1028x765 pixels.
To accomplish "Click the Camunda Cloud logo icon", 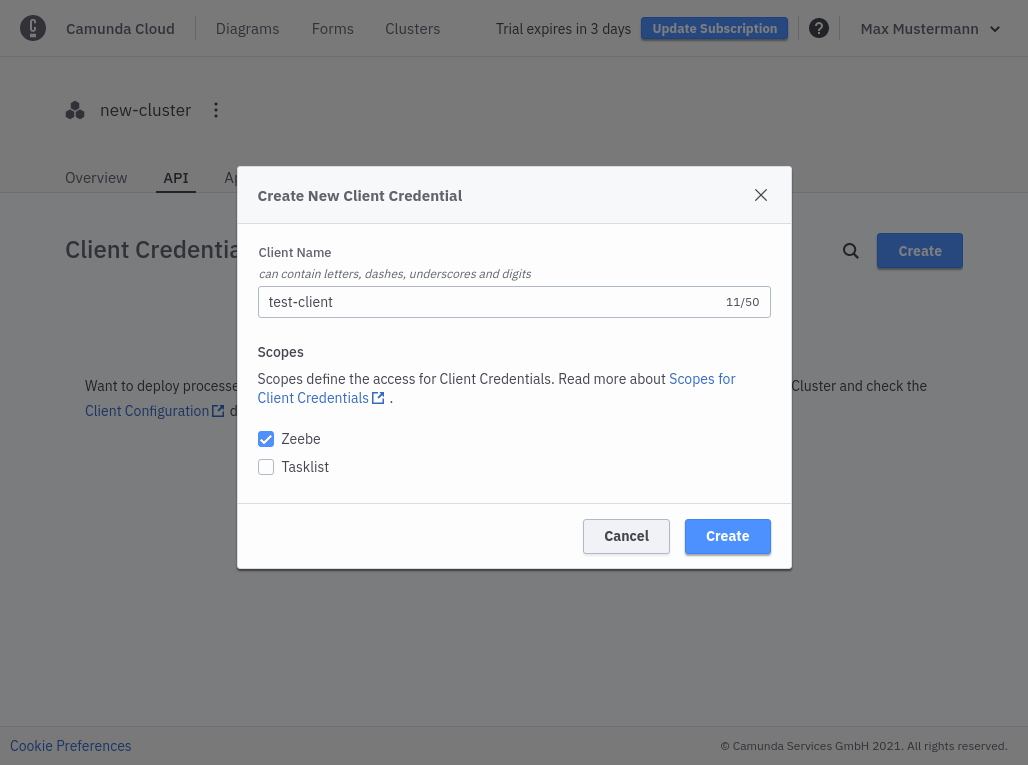I will pyautogui.click(x=33, y=28).
